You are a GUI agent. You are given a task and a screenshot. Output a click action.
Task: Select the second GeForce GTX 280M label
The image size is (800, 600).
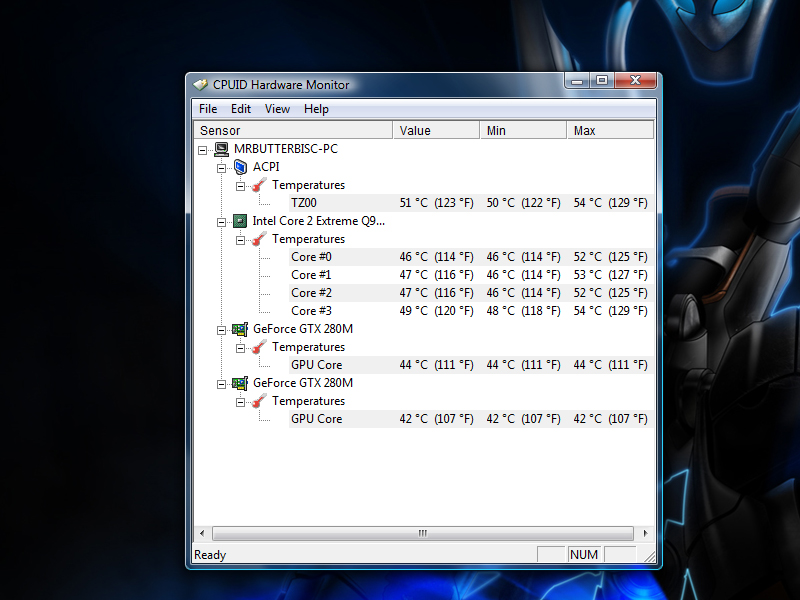pyautogui.click(x=303, y=383)
